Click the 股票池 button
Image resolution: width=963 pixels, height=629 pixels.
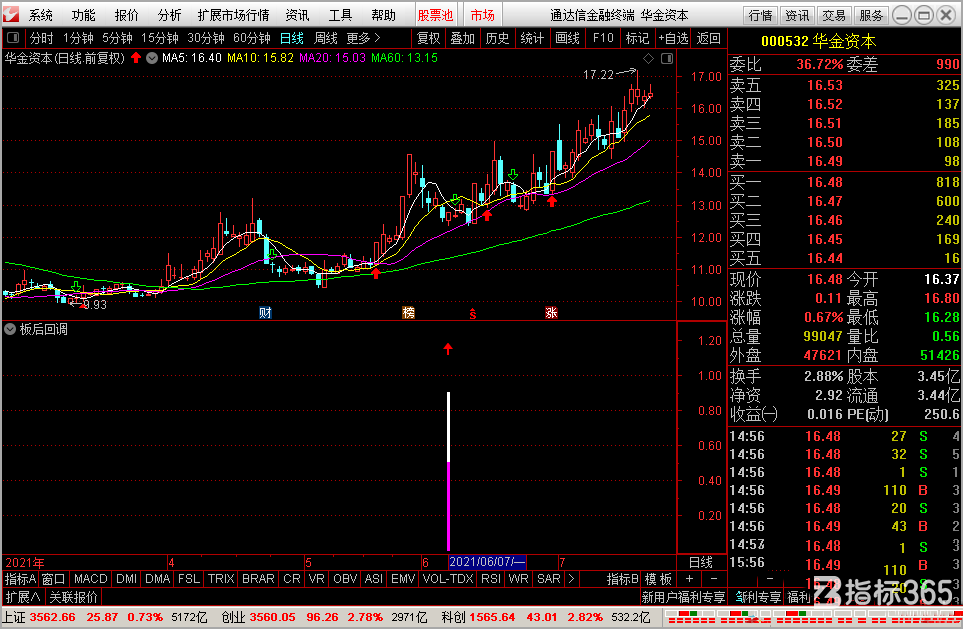[x=435, y=15]
